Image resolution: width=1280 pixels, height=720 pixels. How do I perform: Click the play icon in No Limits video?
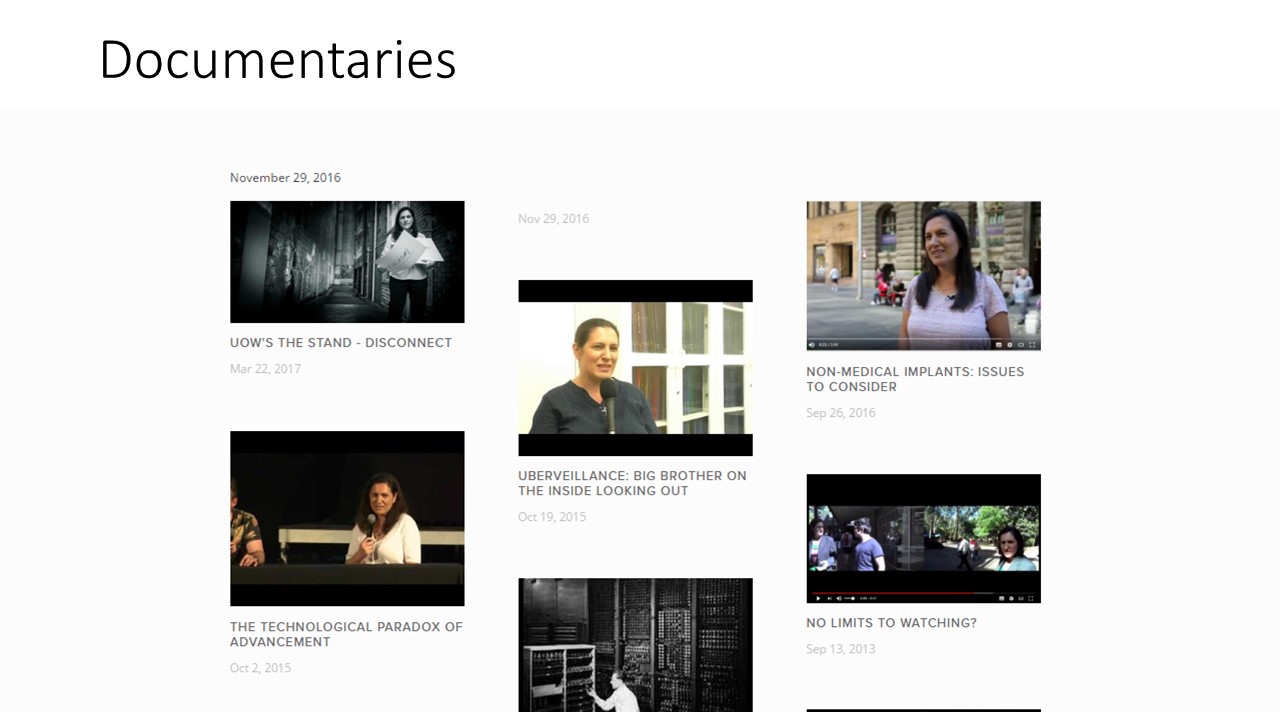click(818, 598)
